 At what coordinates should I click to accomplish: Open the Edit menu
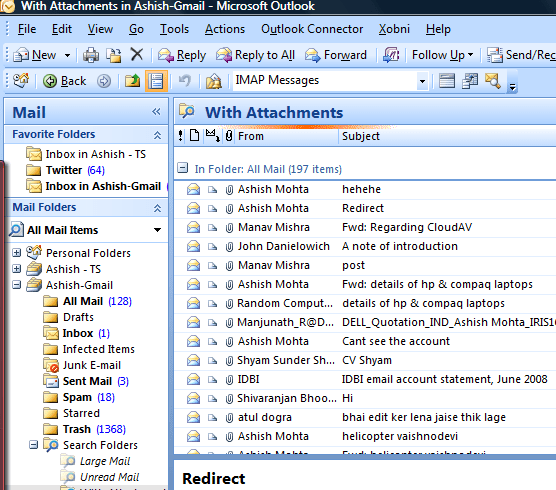click(x=62, y=29)
